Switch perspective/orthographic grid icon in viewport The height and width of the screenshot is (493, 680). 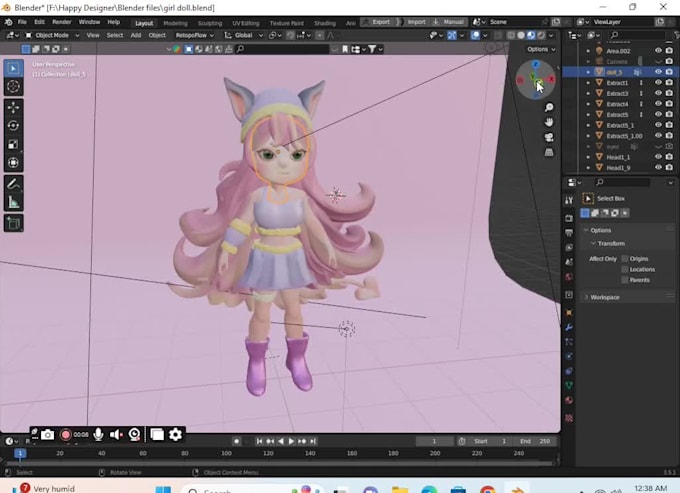coord(549,152)
